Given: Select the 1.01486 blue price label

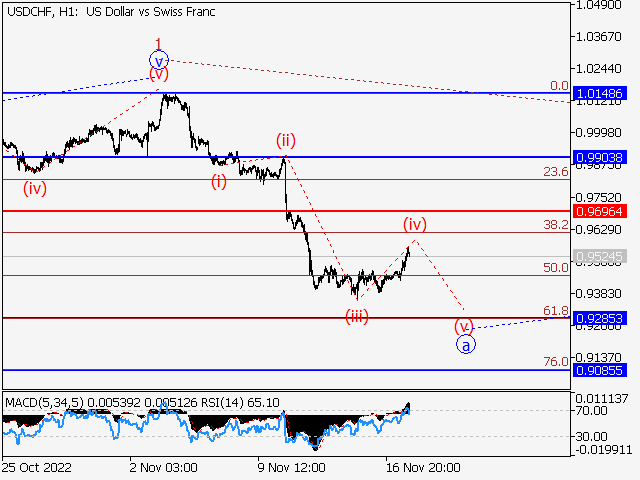Looking at the screenshot, I should tap(600, 93).
